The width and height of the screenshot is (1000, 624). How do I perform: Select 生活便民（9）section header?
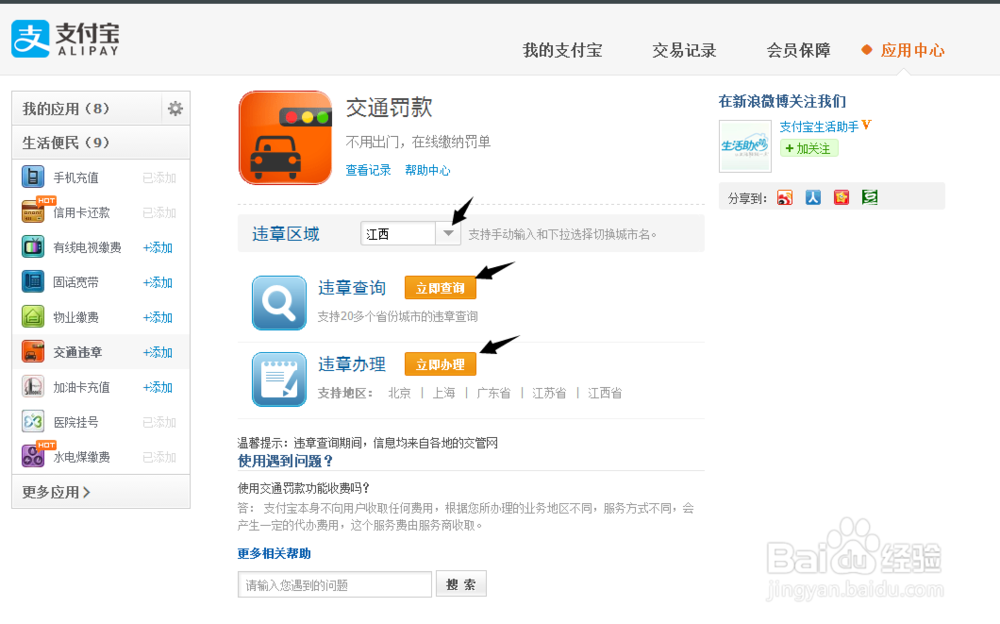(x=101, y=142)
